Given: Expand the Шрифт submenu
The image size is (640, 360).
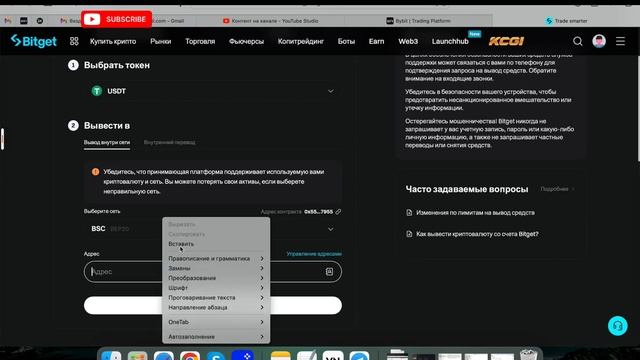Looking at the screenshot, I should 216,288.
